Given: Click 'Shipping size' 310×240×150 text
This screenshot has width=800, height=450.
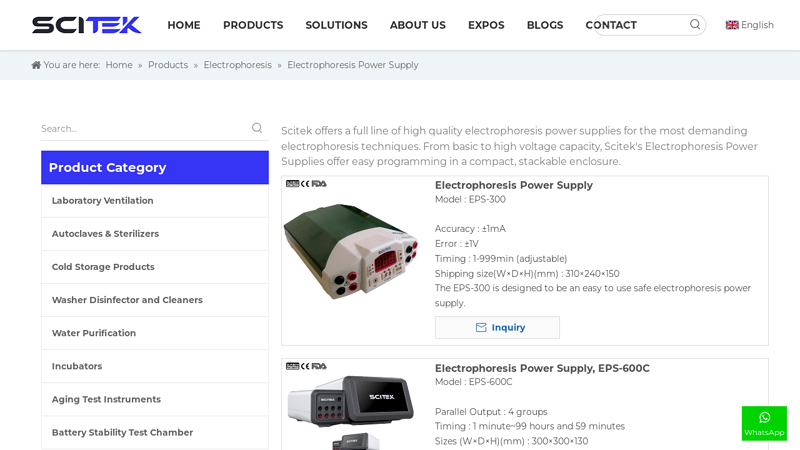Looking at the screenshot, I should tap(527, 273).
